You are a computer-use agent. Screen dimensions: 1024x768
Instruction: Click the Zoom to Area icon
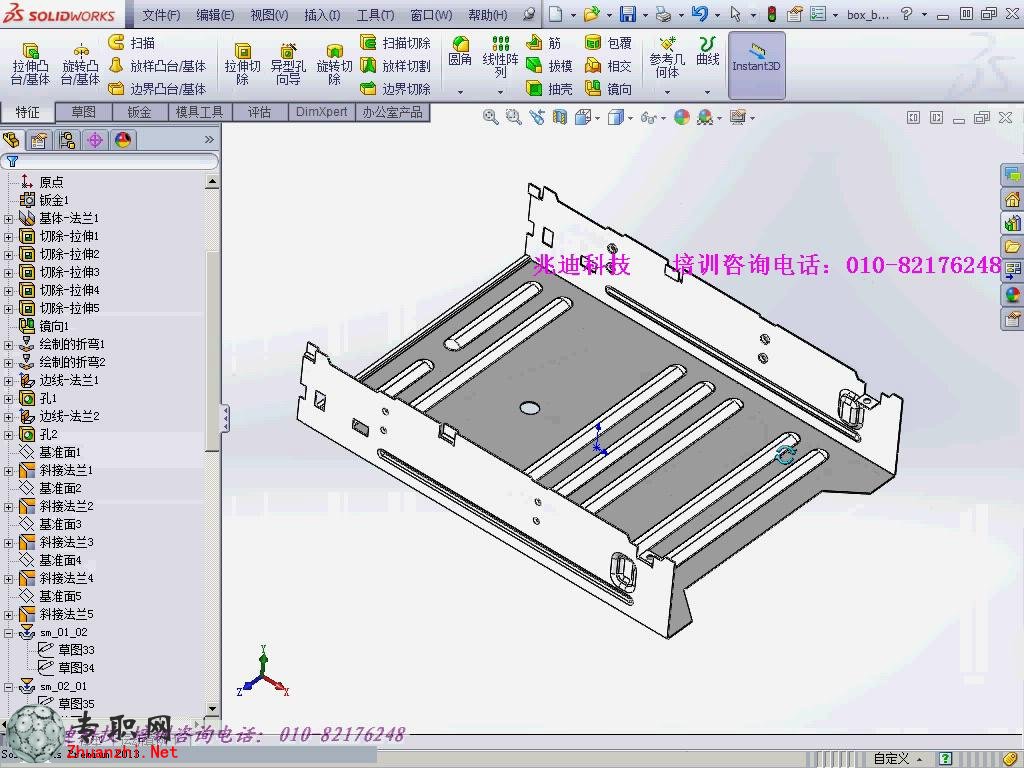pos(514,118)
